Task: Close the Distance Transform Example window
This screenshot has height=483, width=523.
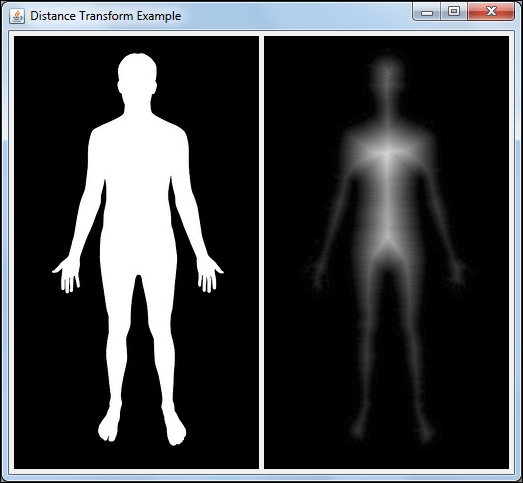Action: coord(491,12)
